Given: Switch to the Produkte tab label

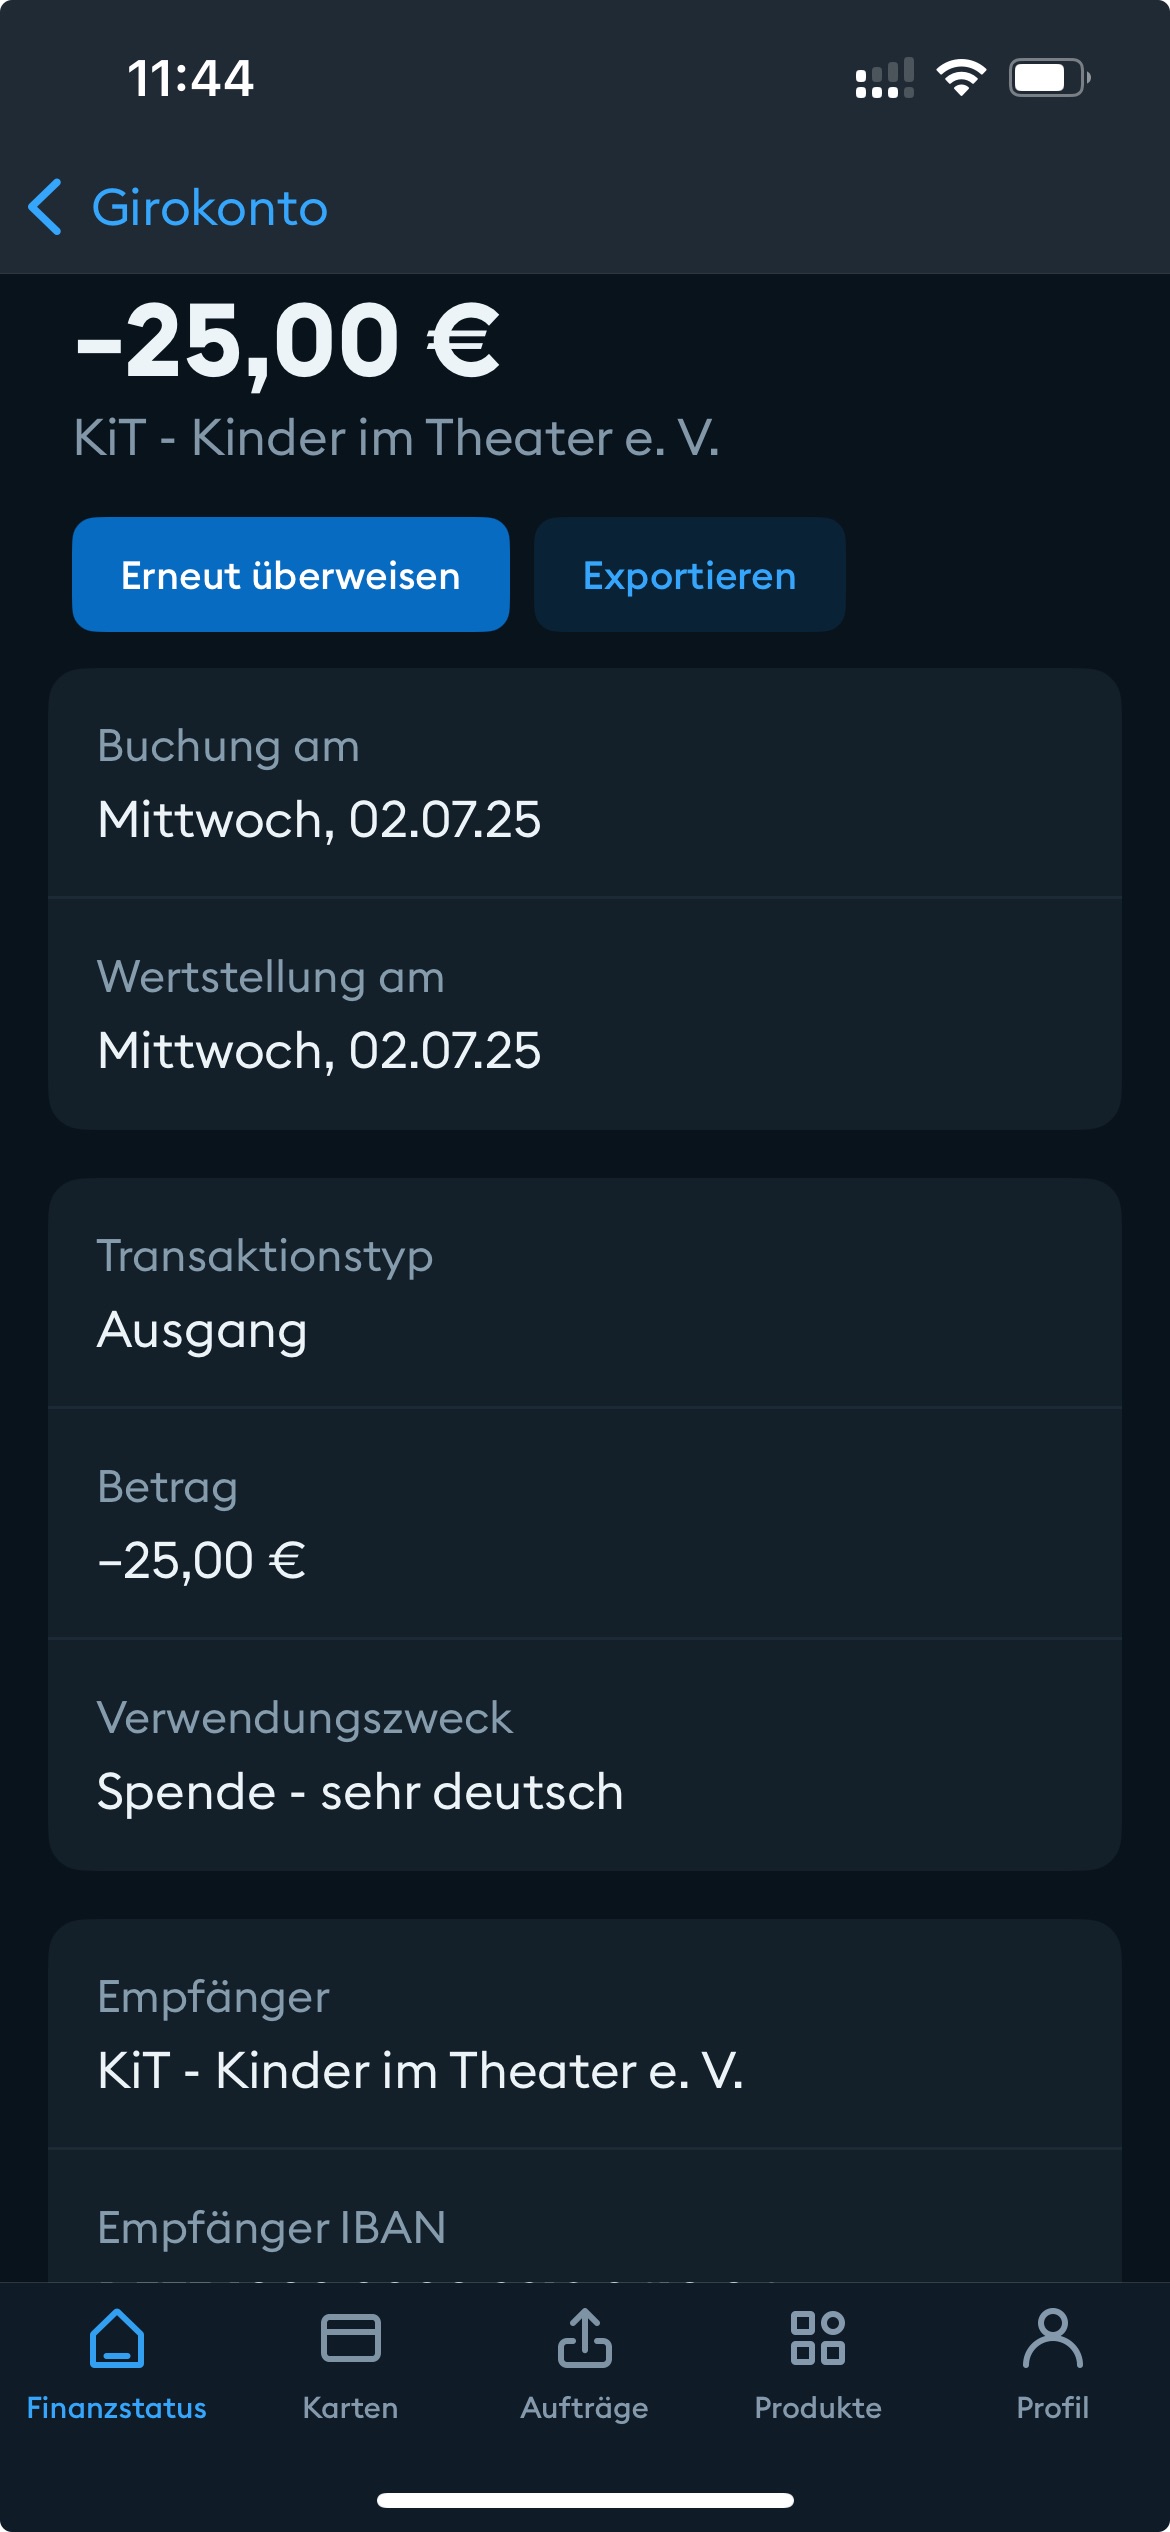Looking at the screenshot, I should (818, 2408).
